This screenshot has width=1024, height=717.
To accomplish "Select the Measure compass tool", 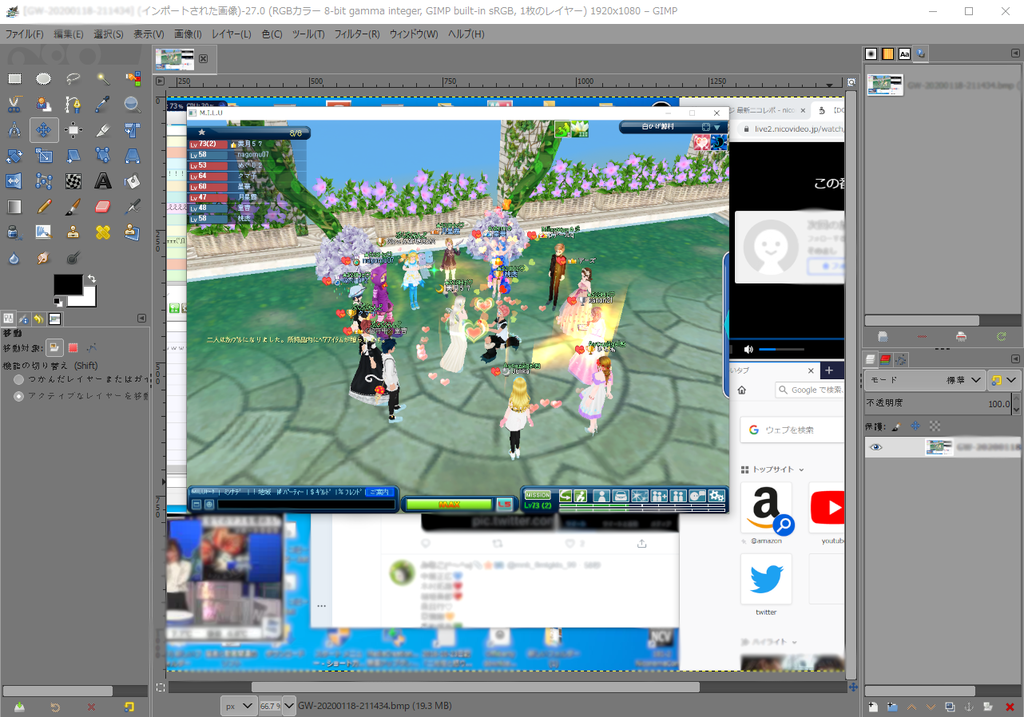I will coord(14,130).
